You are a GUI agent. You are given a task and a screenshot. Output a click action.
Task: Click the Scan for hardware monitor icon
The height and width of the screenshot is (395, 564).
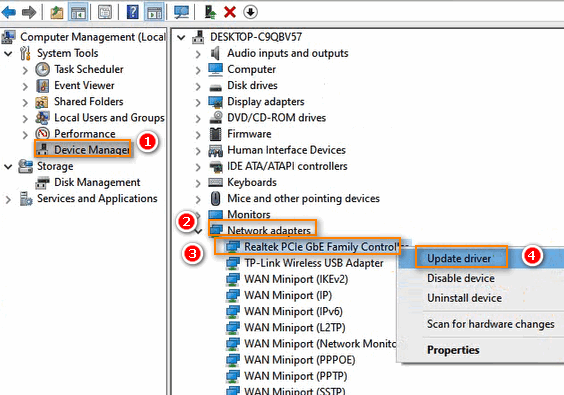(181, 12)
